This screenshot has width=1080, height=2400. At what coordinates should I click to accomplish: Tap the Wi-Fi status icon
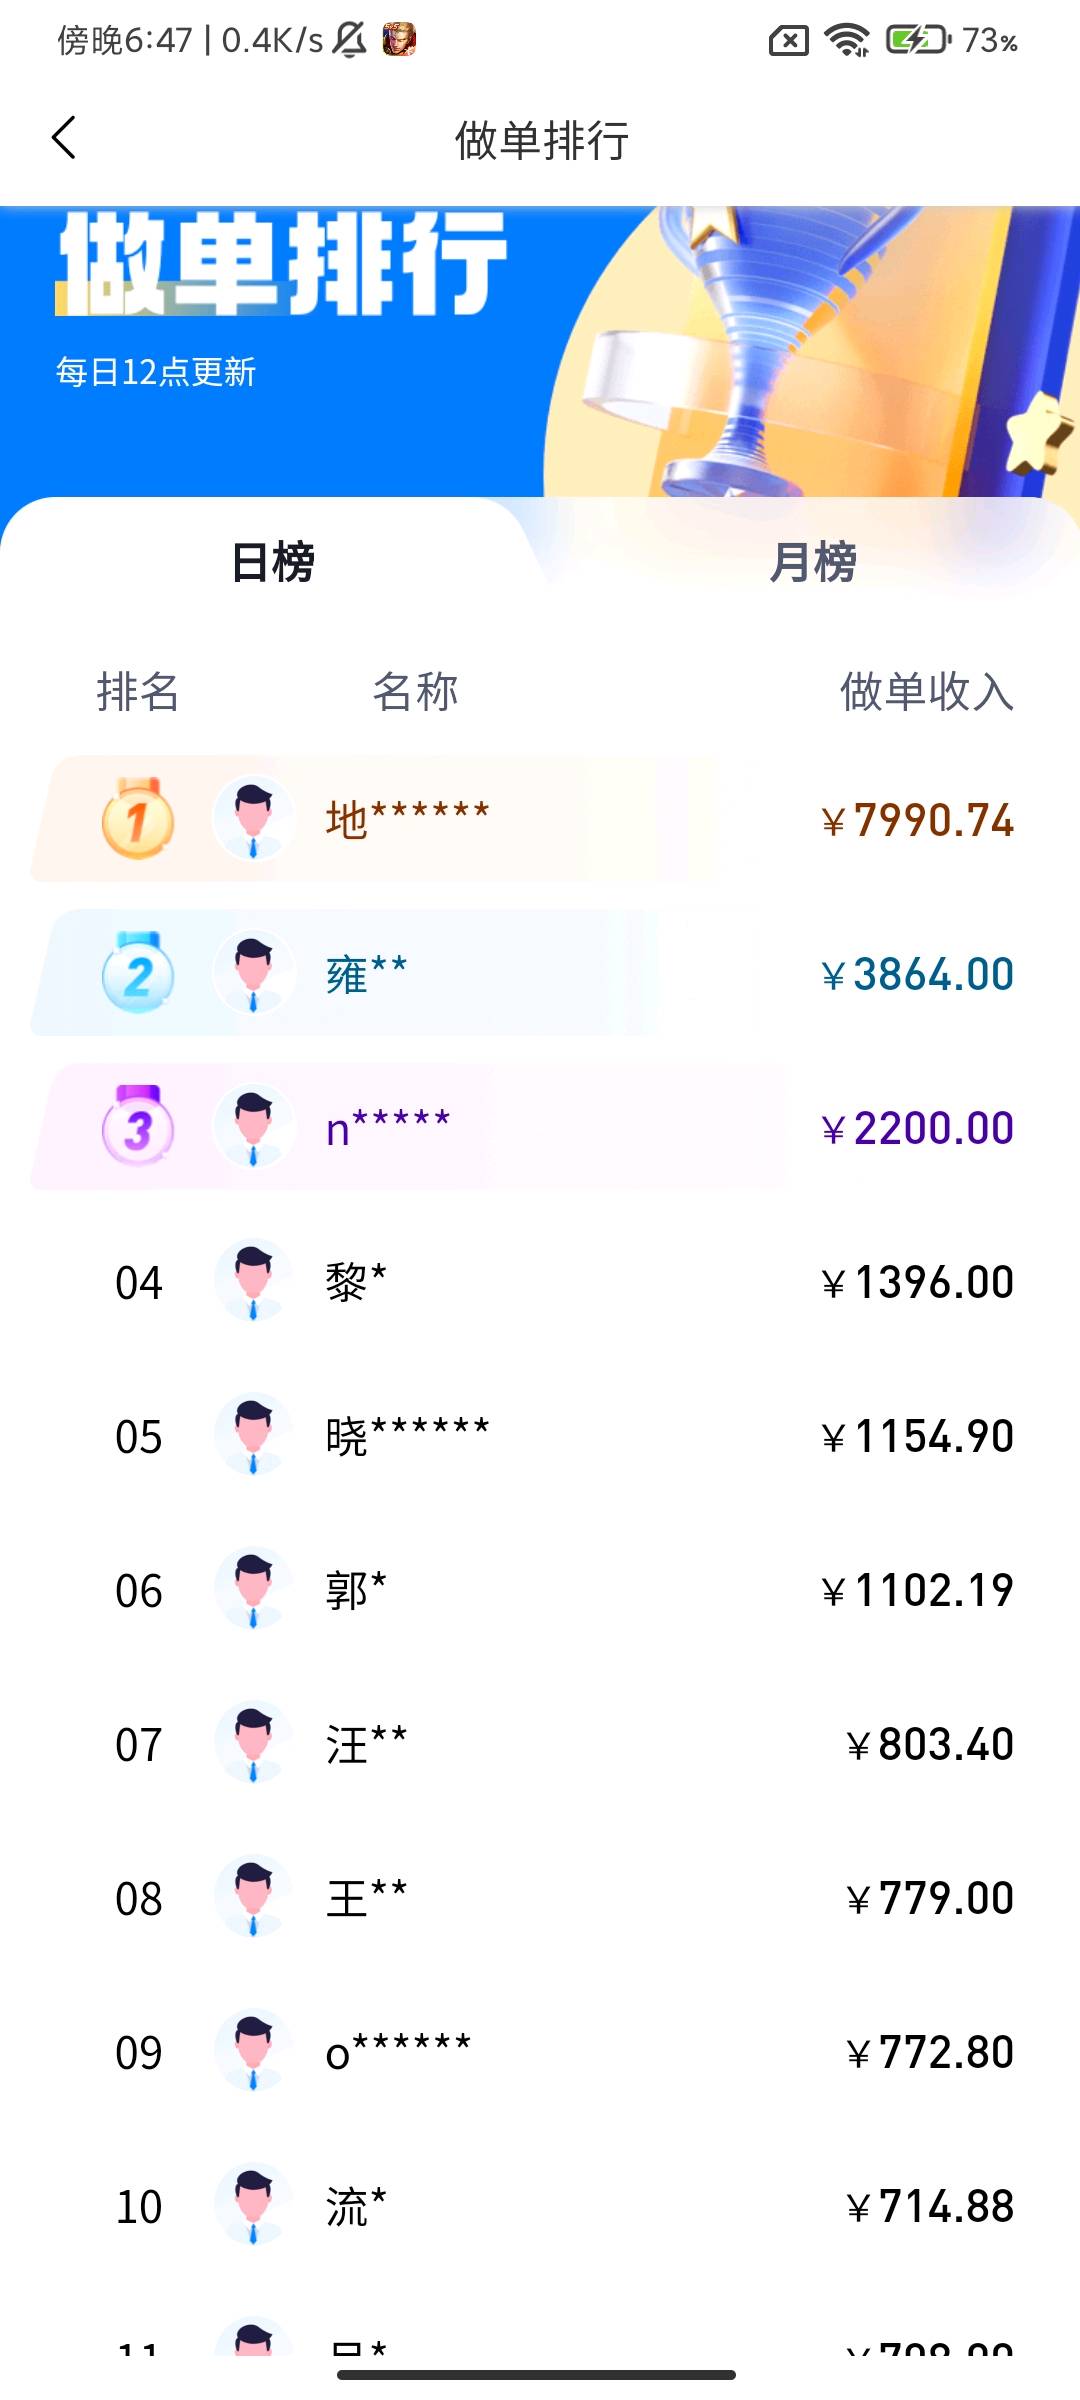[x=846, y=40]
